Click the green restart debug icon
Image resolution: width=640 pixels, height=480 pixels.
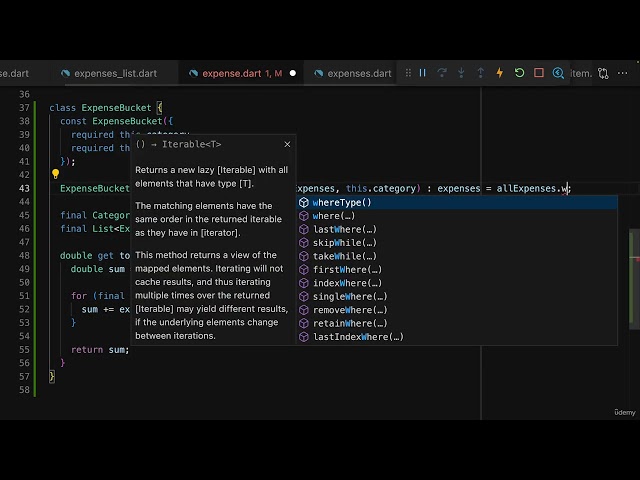click(x=519, y=73)
